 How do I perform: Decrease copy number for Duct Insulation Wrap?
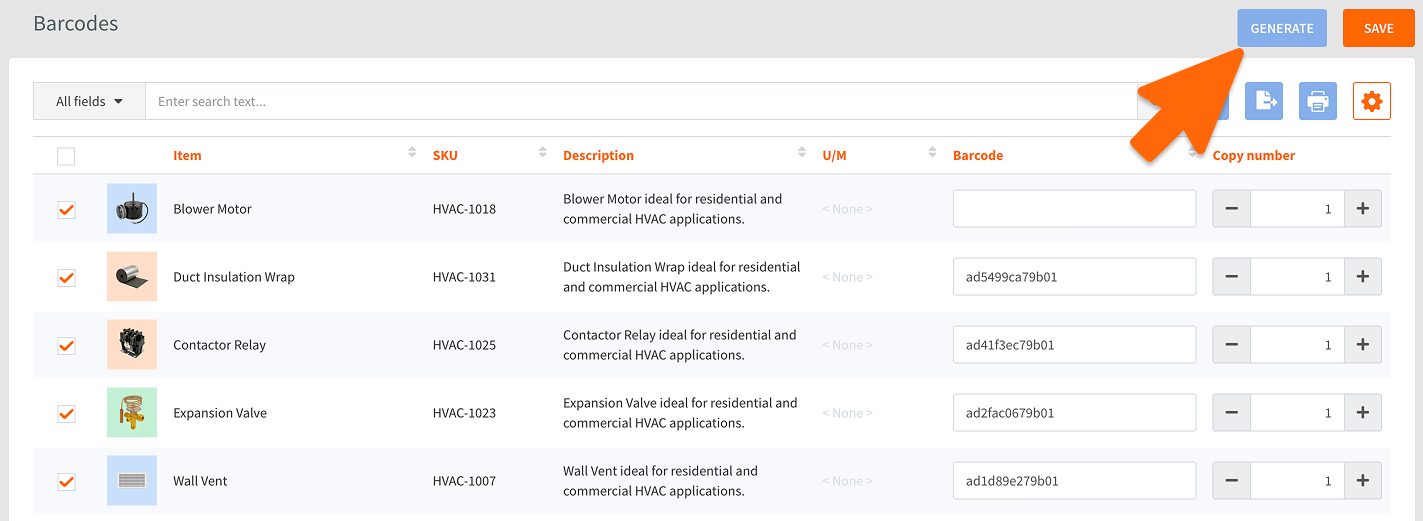click(x=1231, y=277)
